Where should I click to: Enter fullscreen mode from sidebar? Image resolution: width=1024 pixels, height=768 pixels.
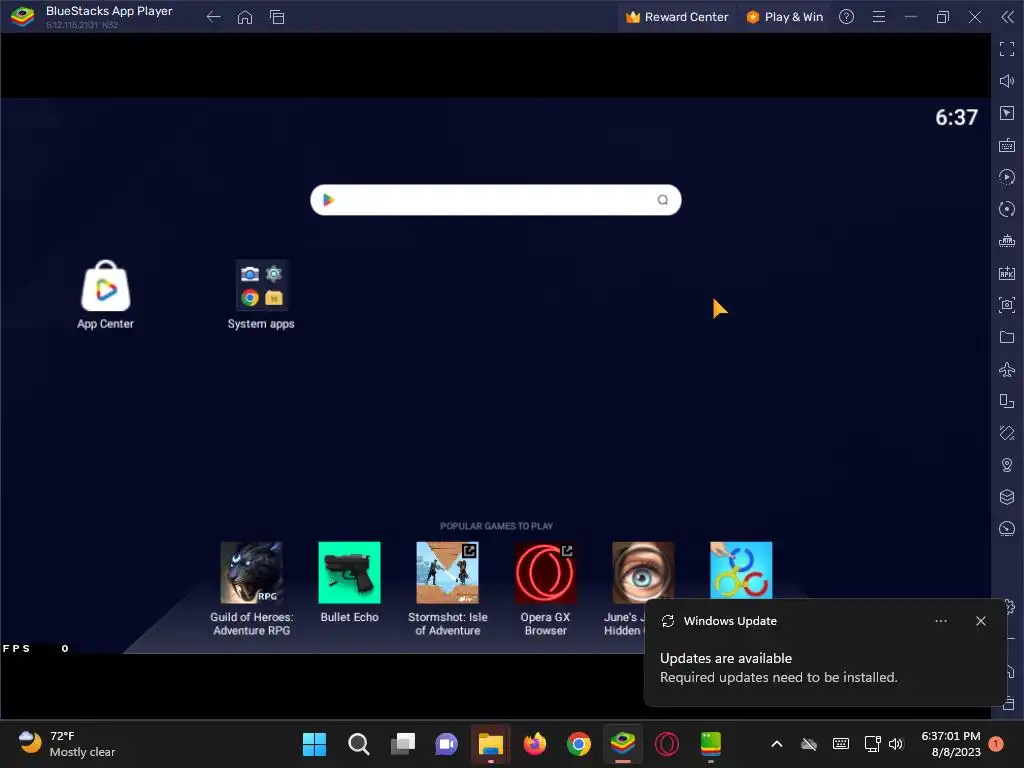pos(1007,49)
